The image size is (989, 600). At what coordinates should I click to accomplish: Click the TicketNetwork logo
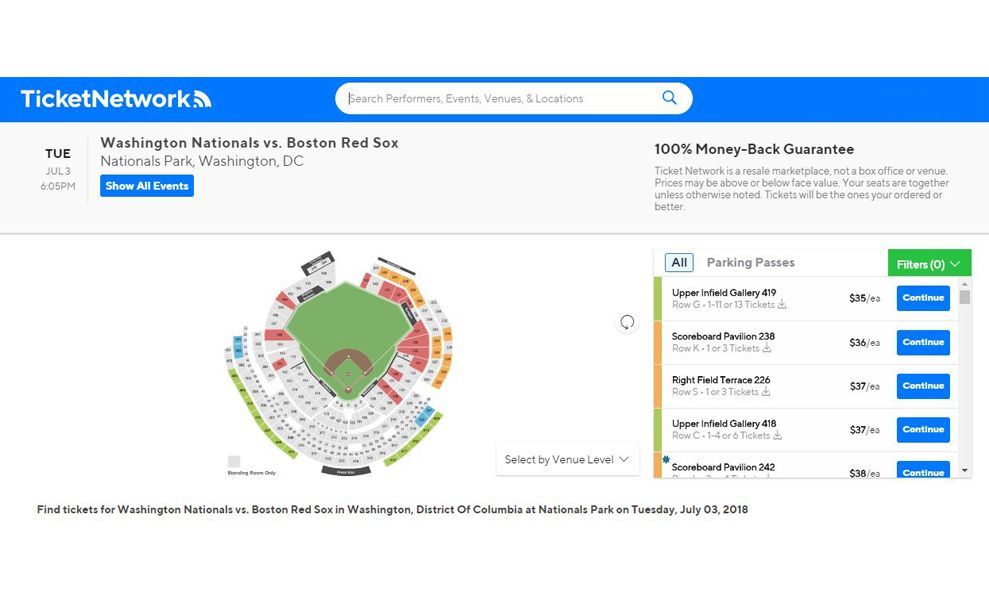point(116,99)
